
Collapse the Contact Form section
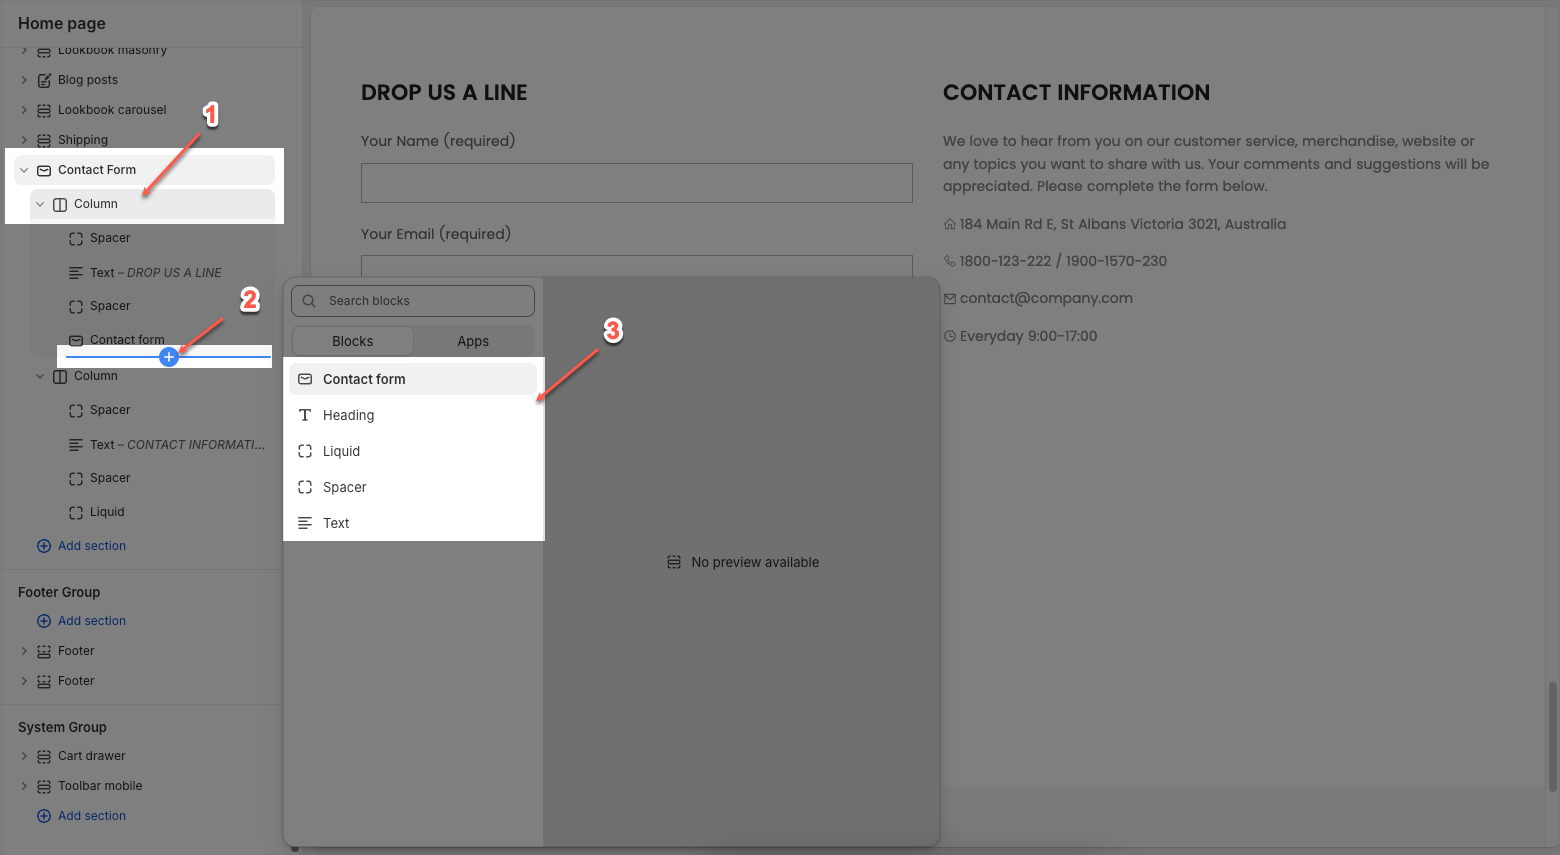point(24,170)
